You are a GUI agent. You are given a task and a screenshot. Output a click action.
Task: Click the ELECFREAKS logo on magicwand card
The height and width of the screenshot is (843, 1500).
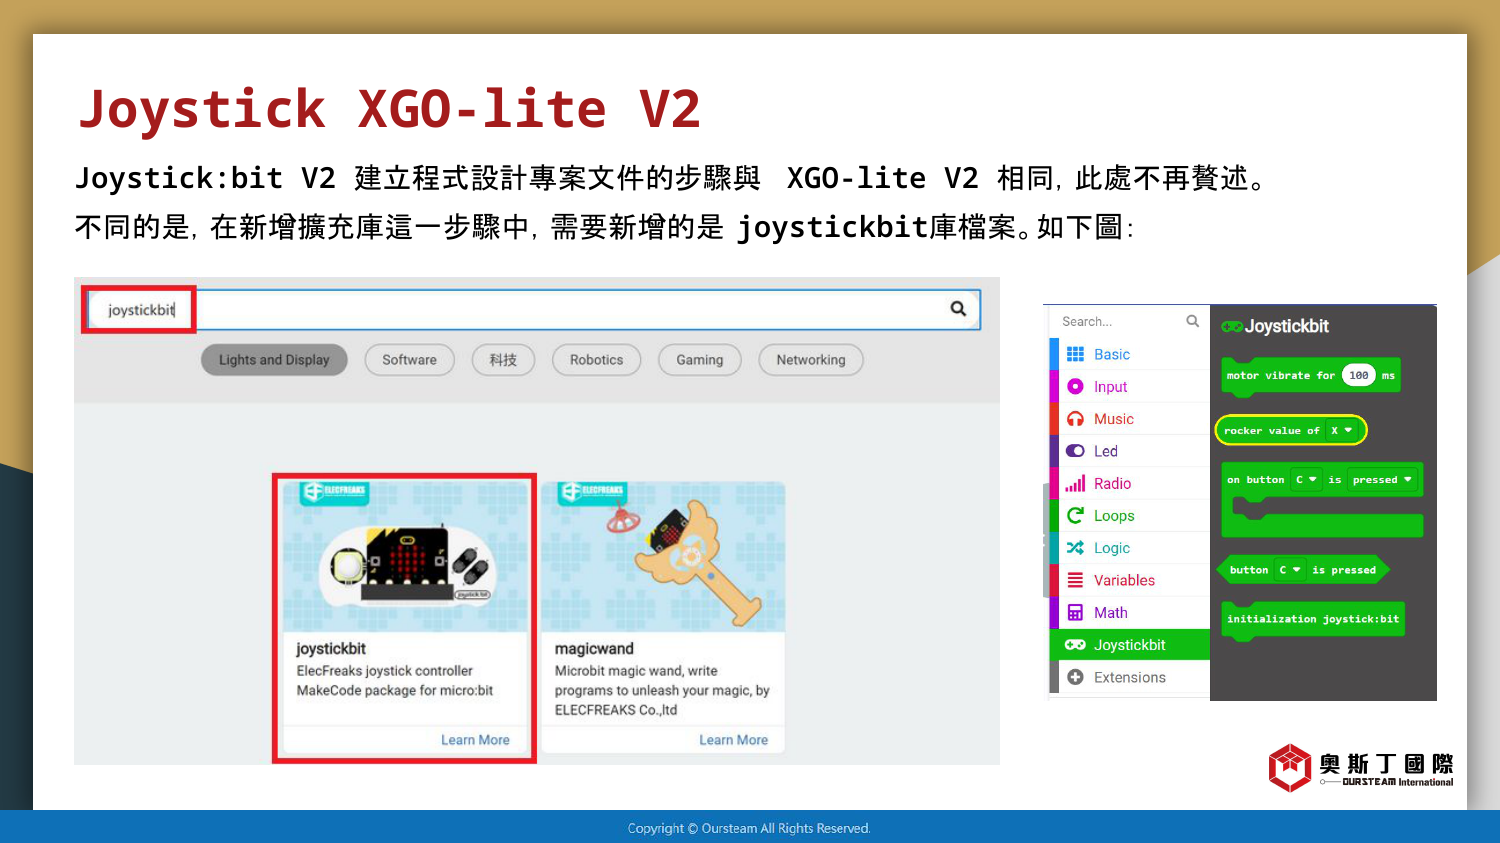point(592,491)
